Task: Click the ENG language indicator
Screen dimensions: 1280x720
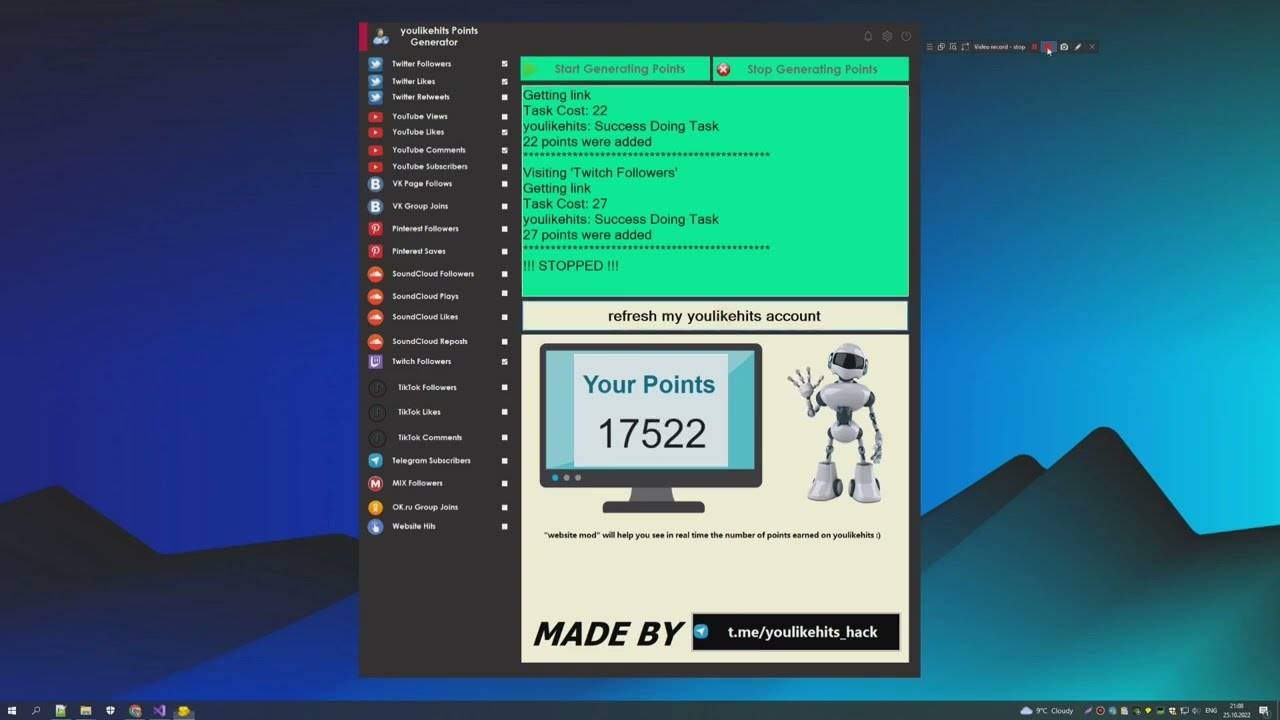Action: click(1211, 711)
